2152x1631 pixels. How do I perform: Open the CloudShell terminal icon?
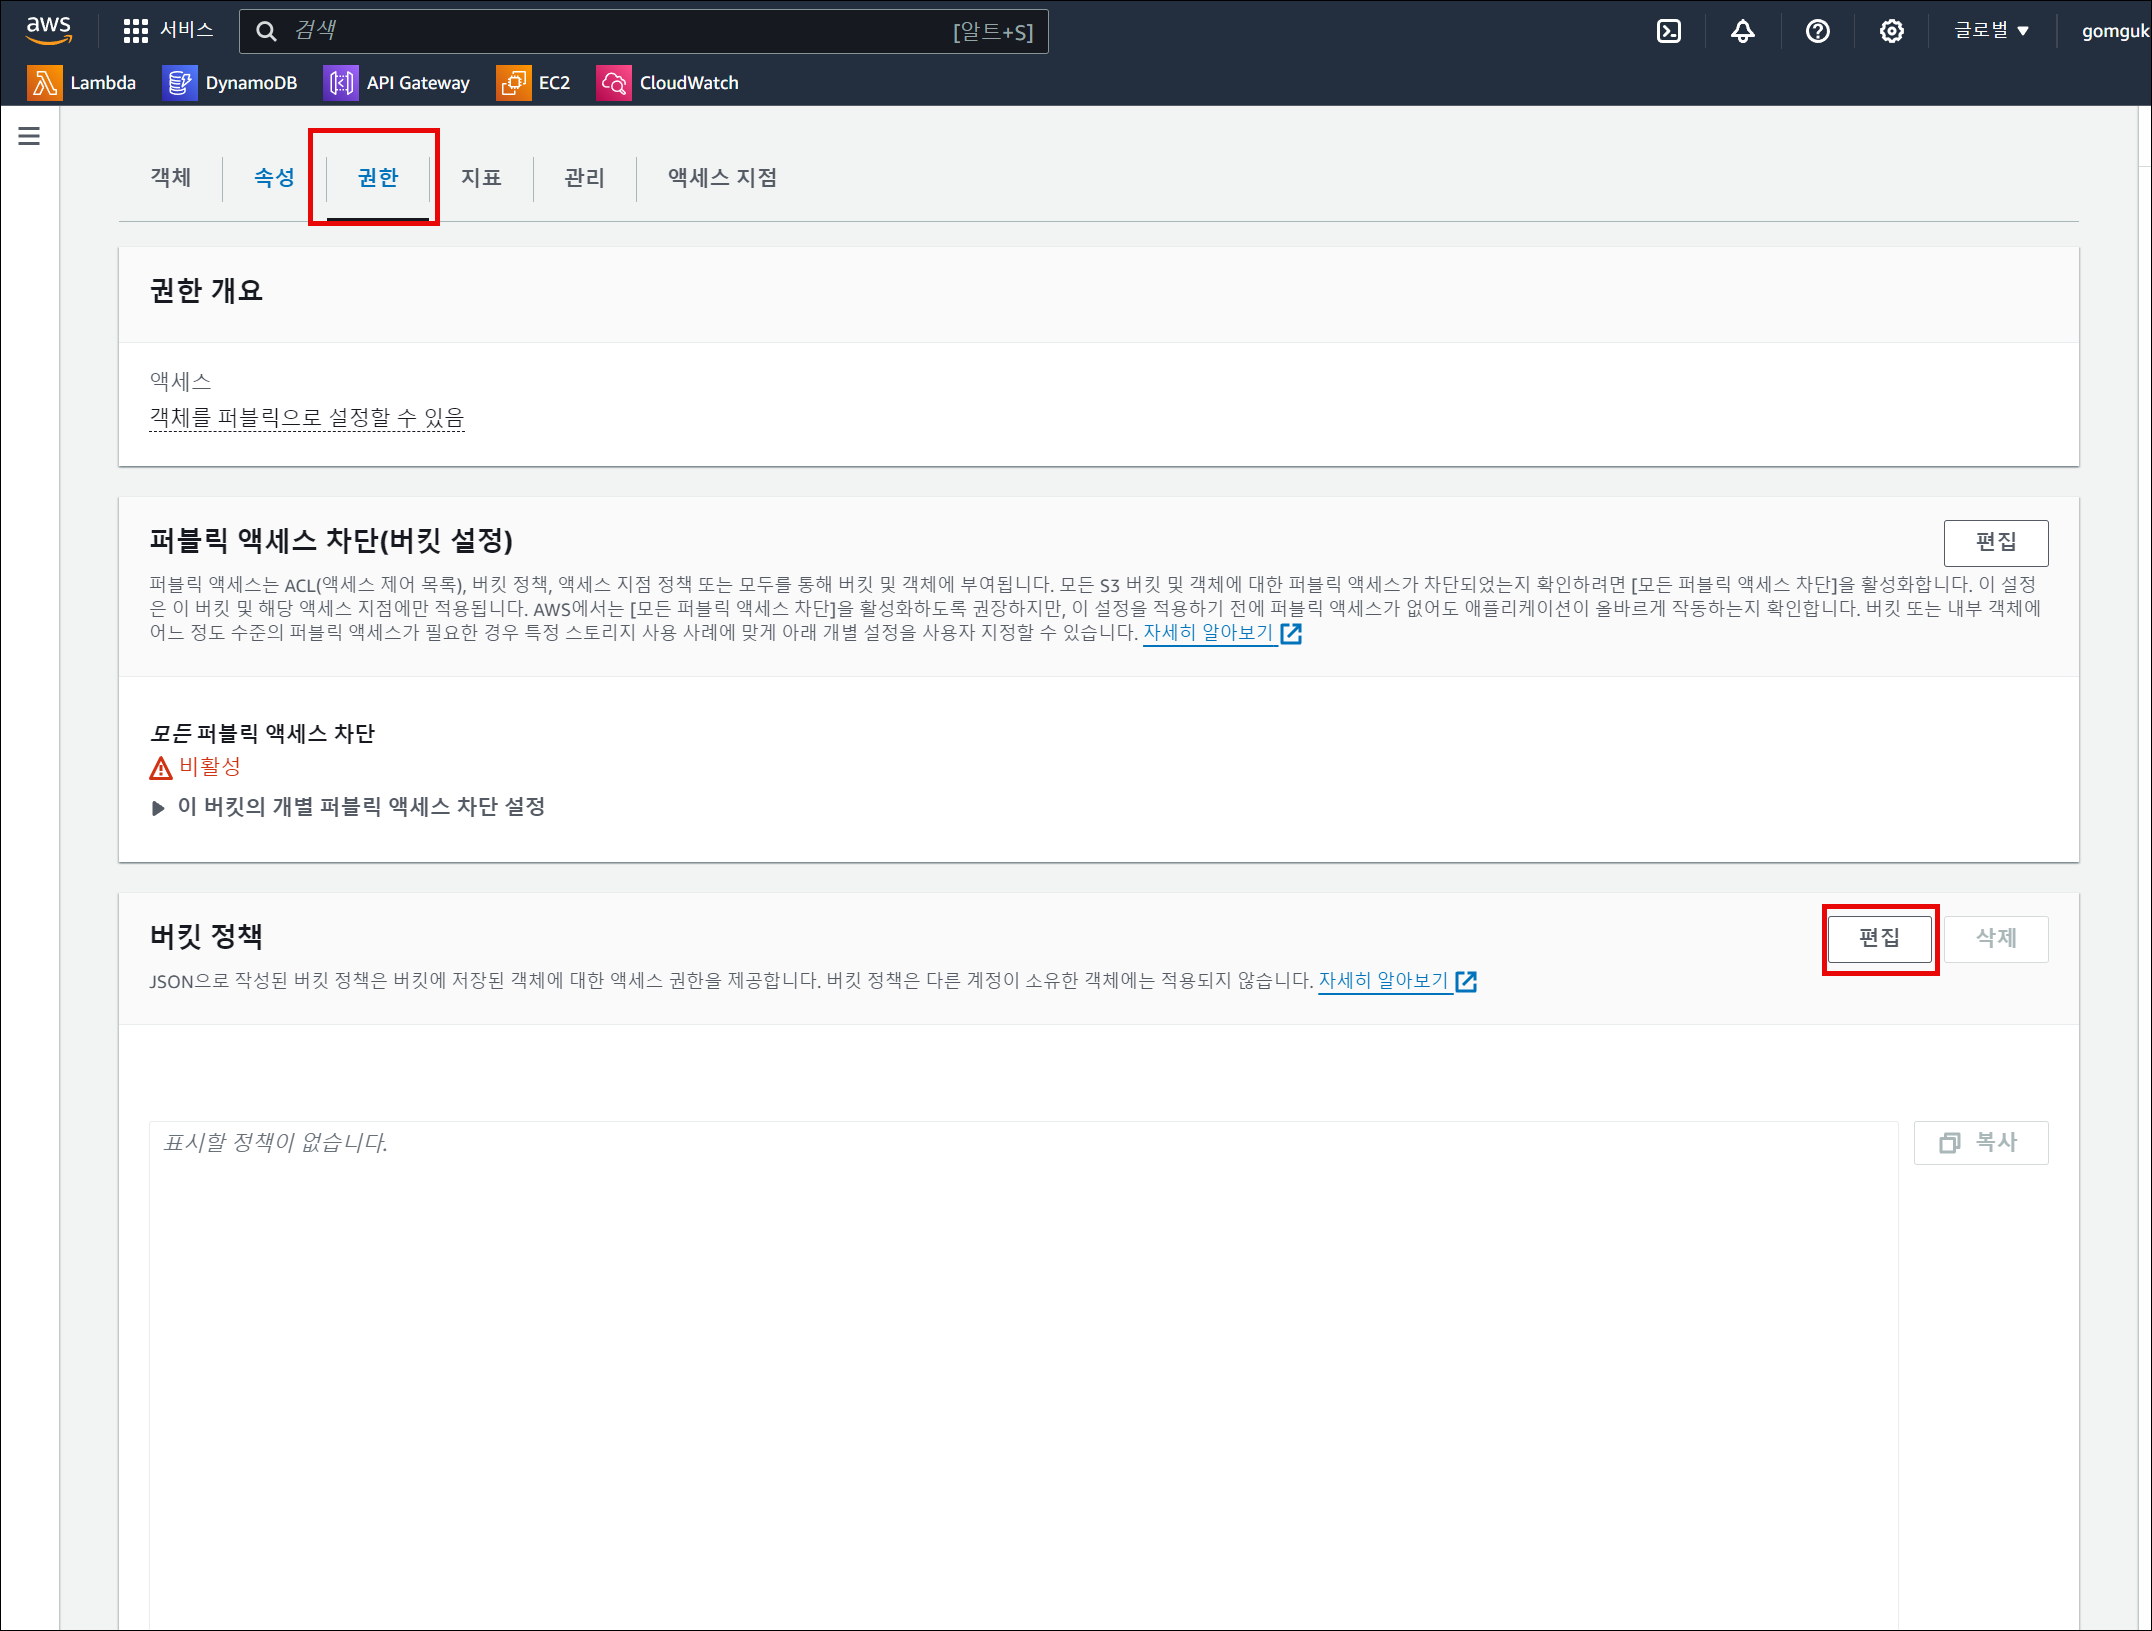coord(1669,31)
